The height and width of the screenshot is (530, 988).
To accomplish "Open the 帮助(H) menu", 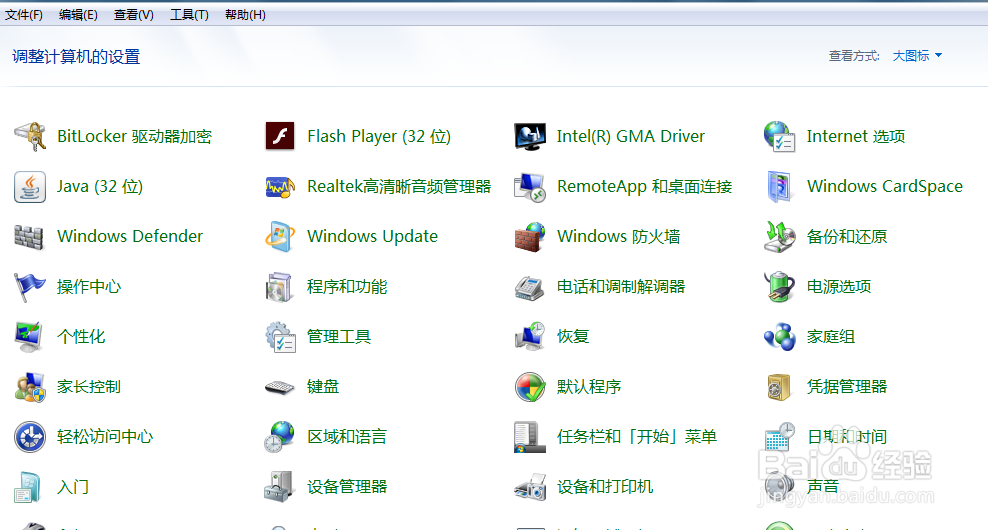I will click(x=245, y=14).
